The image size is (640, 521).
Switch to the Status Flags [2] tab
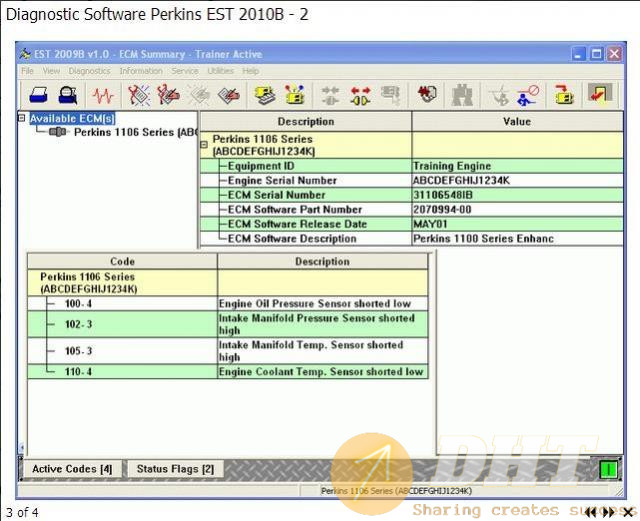click(x=176, y=469)
